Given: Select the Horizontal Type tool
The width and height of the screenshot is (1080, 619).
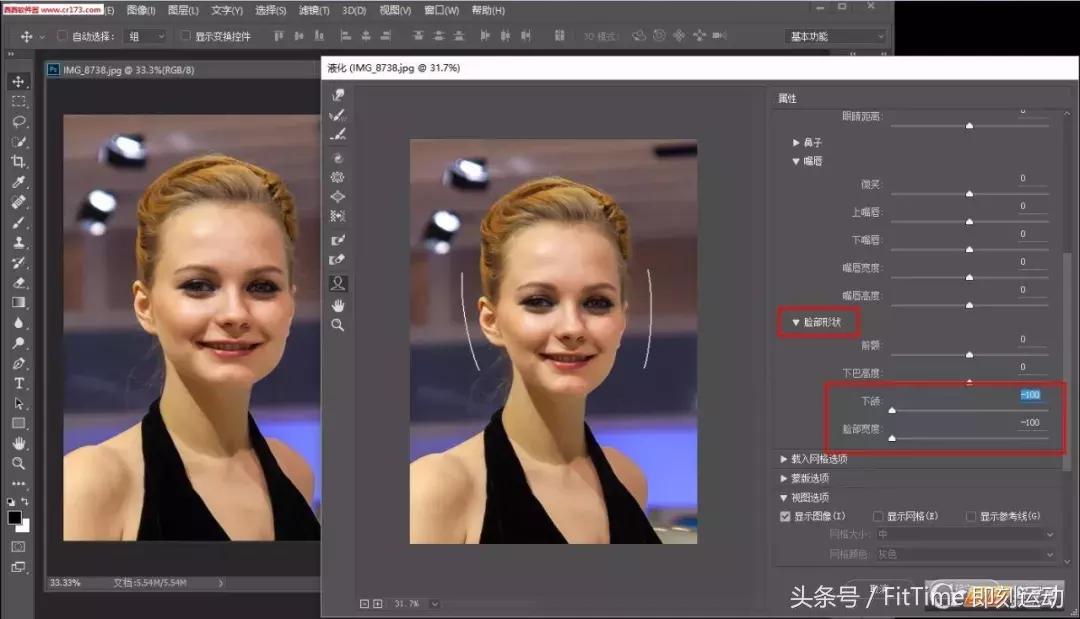Looking at the screenshot, I should [18, 384].
